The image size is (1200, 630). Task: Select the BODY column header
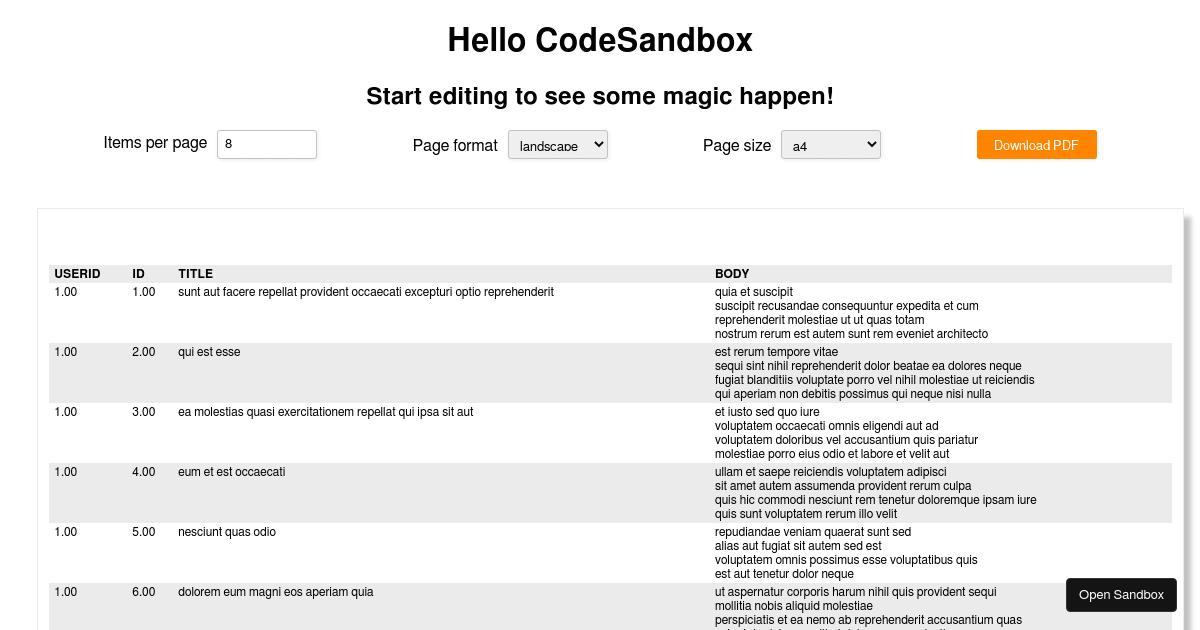coord(731,273)
